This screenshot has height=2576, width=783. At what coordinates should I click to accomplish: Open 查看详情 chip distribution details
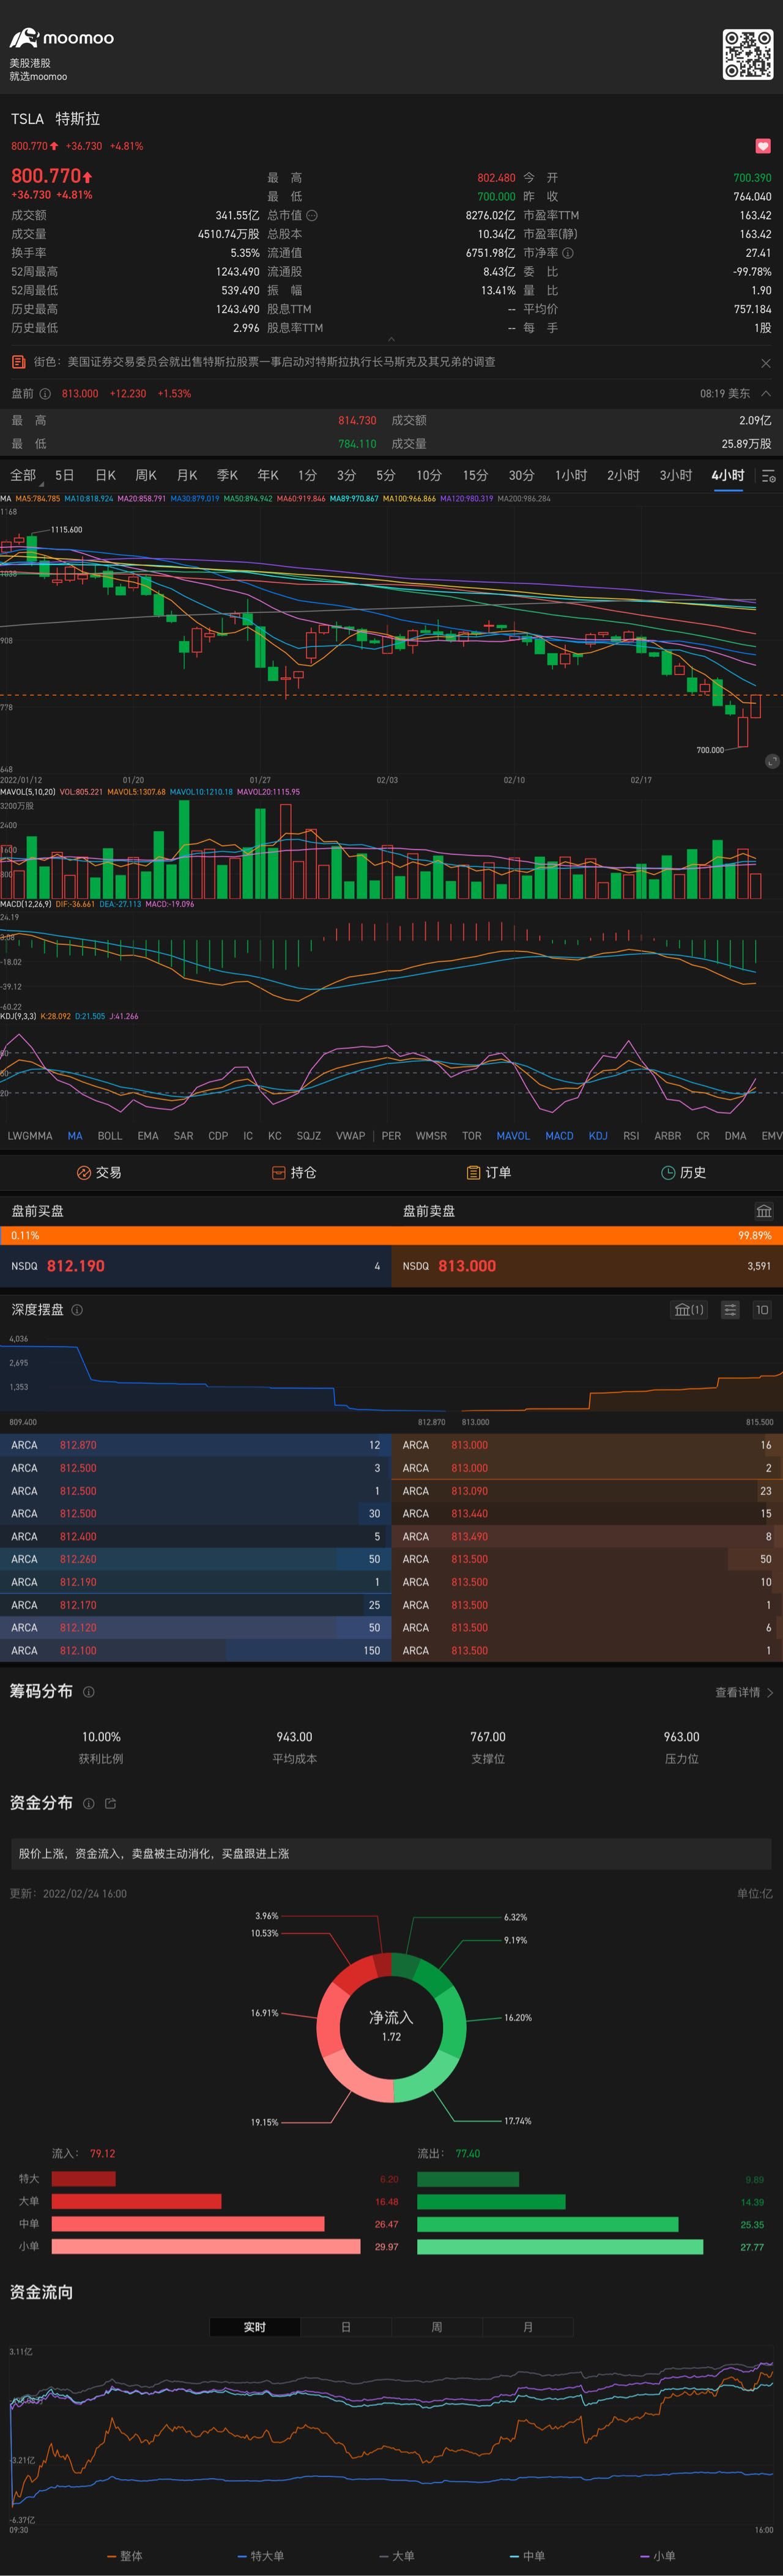tap(743, 1693)
